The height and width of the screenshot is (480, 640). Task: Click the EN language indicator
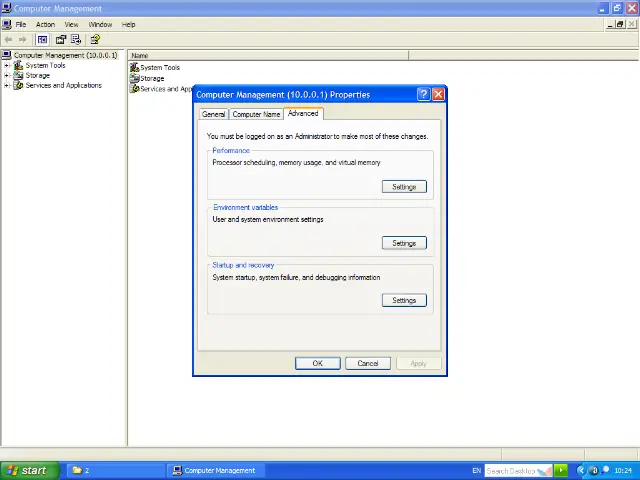[x=476, y=471]
